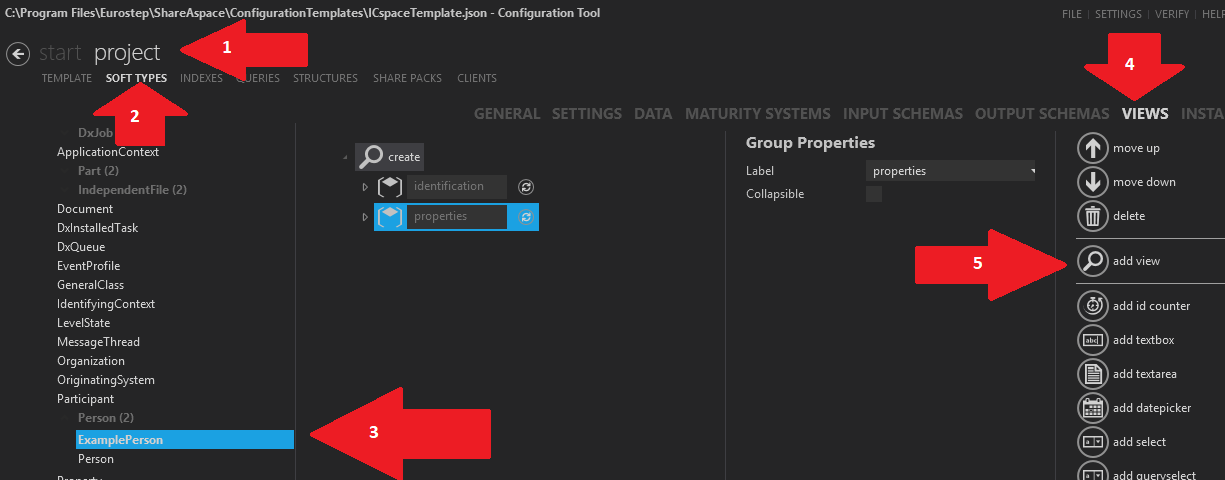Viewport: 1225px width, 480px height.
Task: Click the create view magnifier icon
Action: 371,157
